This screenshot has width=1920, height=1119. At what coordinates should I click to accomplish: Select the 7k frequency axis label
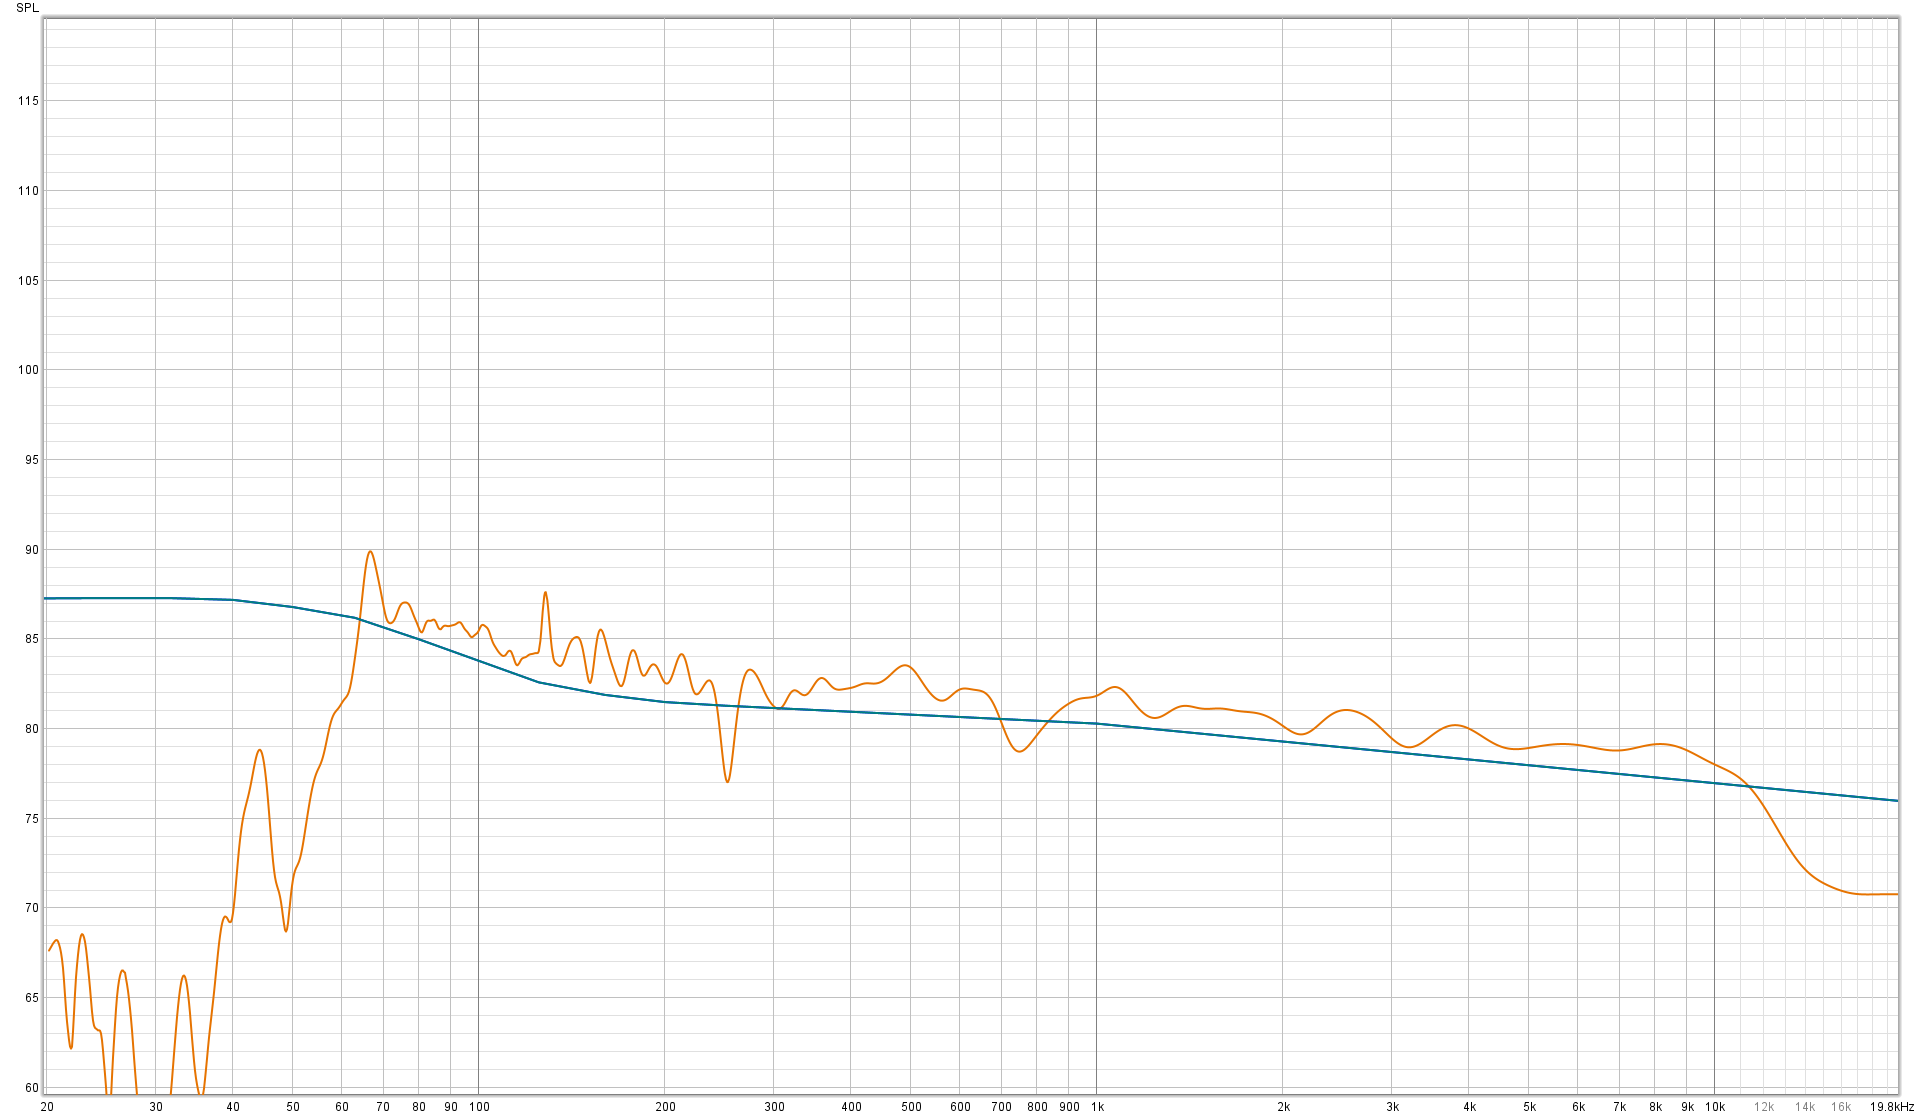tap(1619, 1107)
